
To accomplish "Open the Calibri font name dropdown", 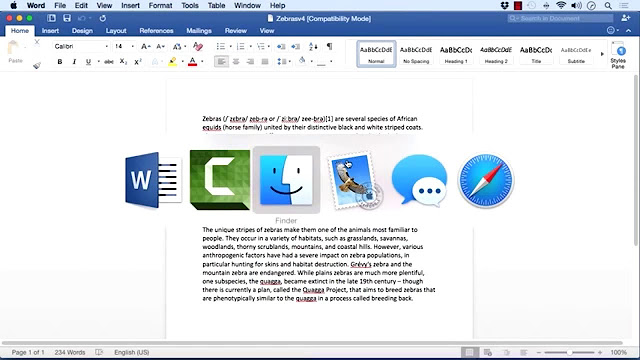I will [x=81, y=46].
